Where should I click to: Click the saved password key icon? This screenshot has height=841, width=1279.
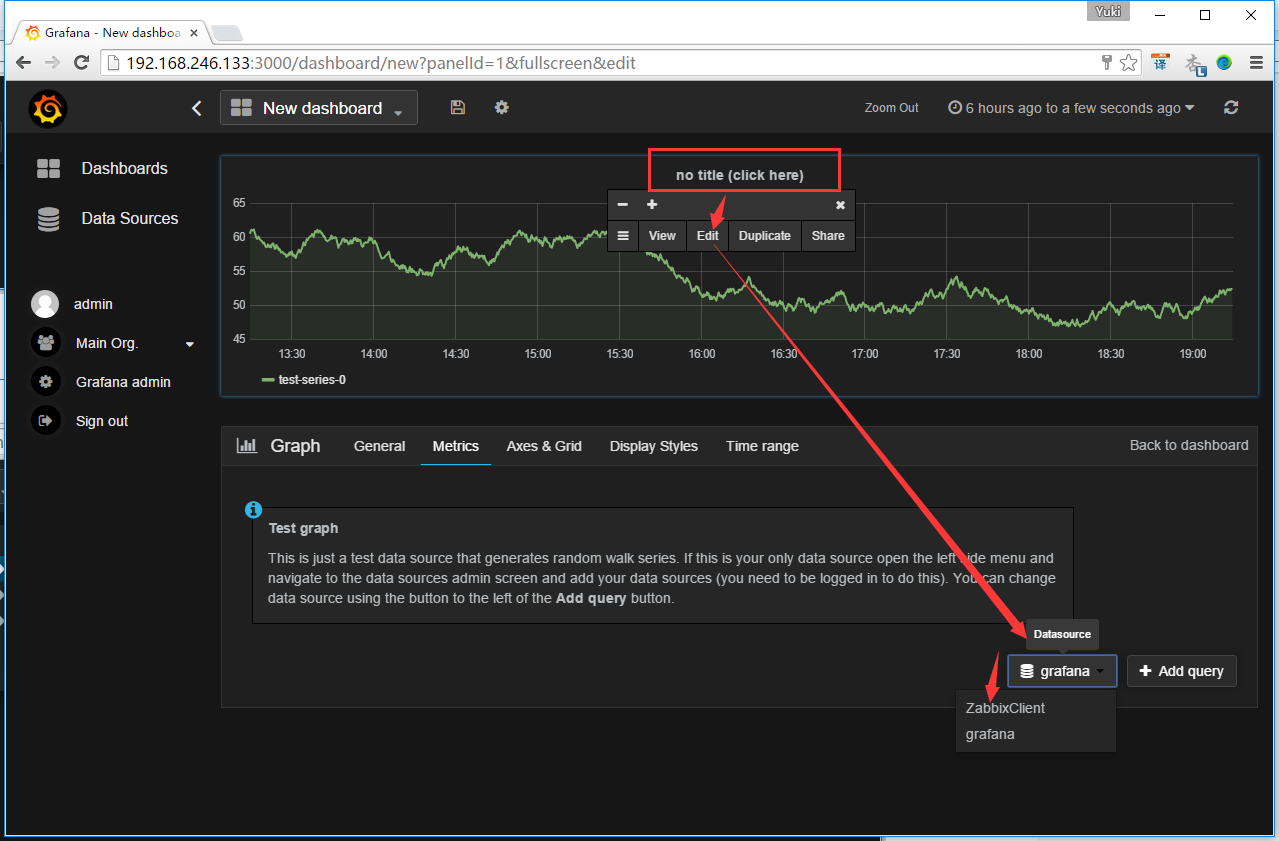click(x=1107, y=63)
